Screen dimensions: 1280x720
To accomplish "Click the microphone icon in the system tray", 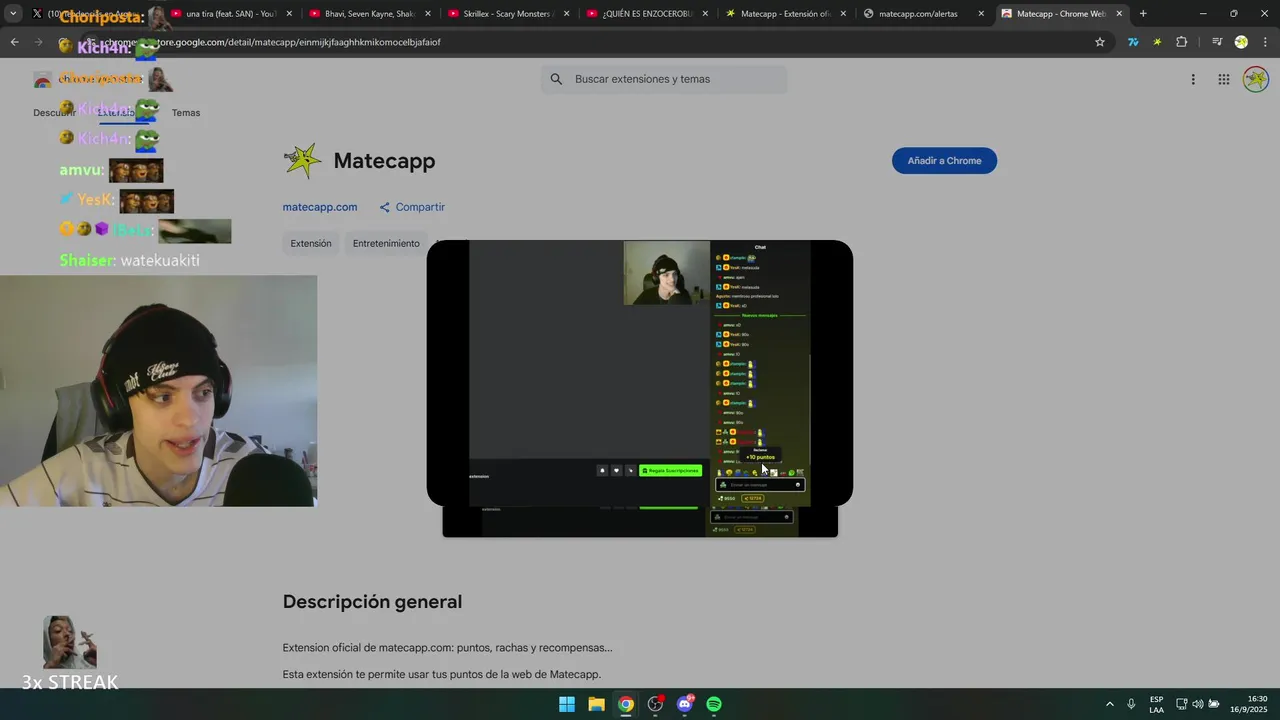I will tap(1131, 704).
